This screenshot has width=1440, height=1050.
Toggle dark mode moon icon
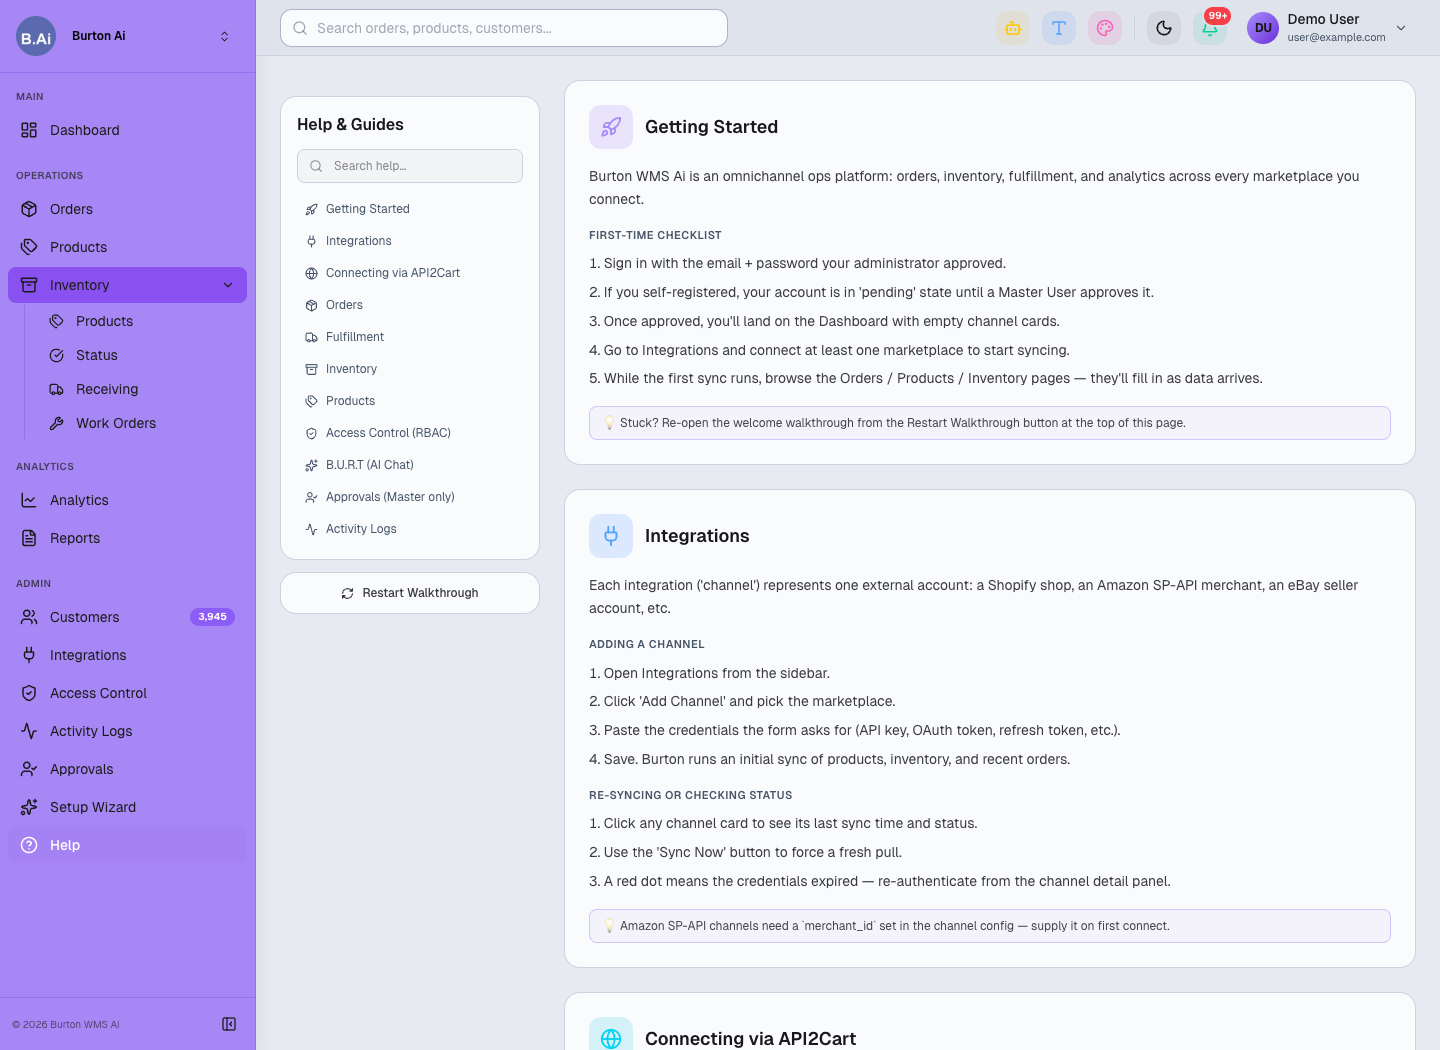click(1164, 28)
